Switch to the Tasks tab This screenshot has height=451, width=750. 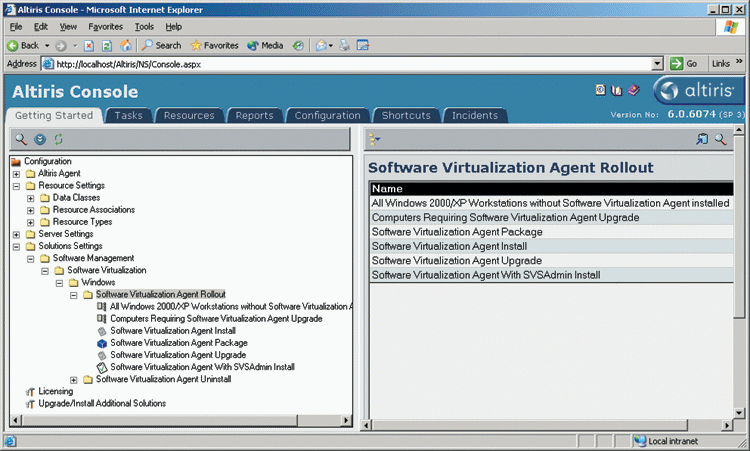coord(128,115)
